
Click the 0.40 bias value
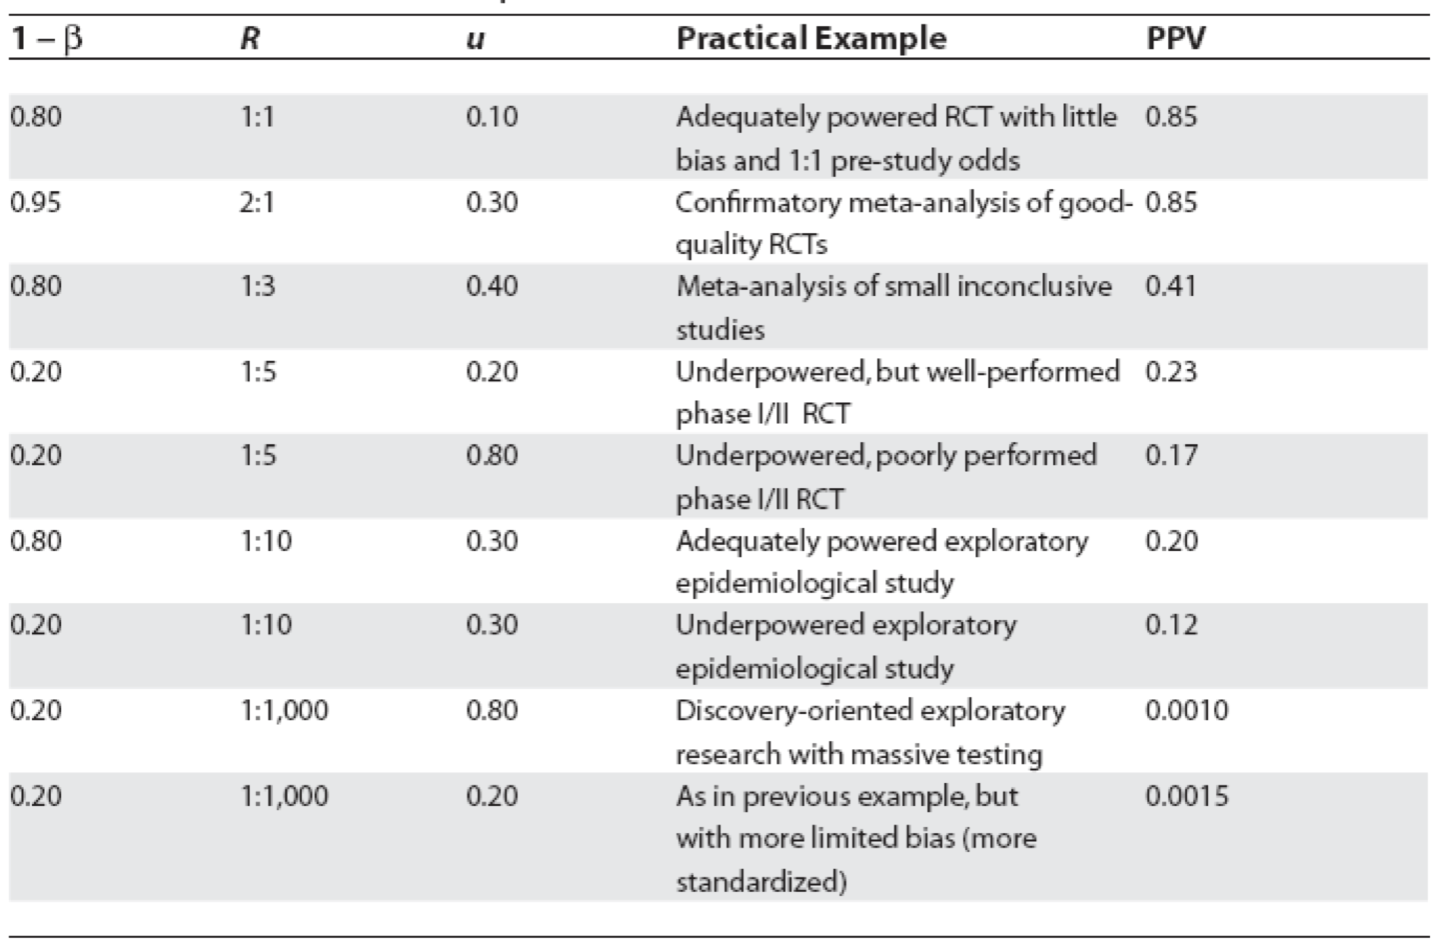[x=491, y=287]
